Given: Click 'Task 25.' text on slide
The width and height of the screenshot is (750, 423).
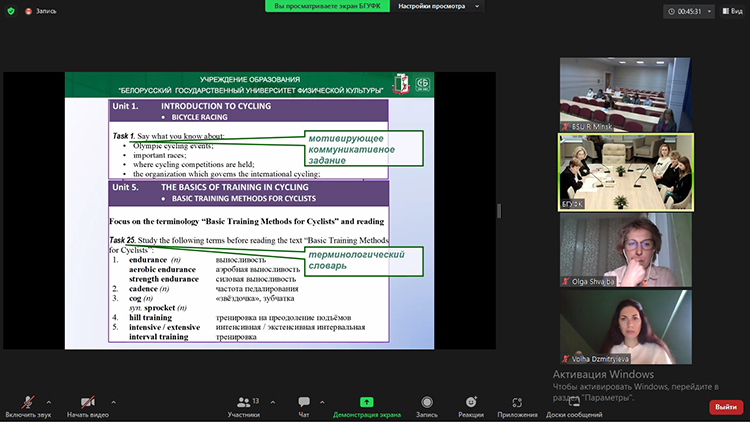Looking at the screenshot, I should [122, 240].
